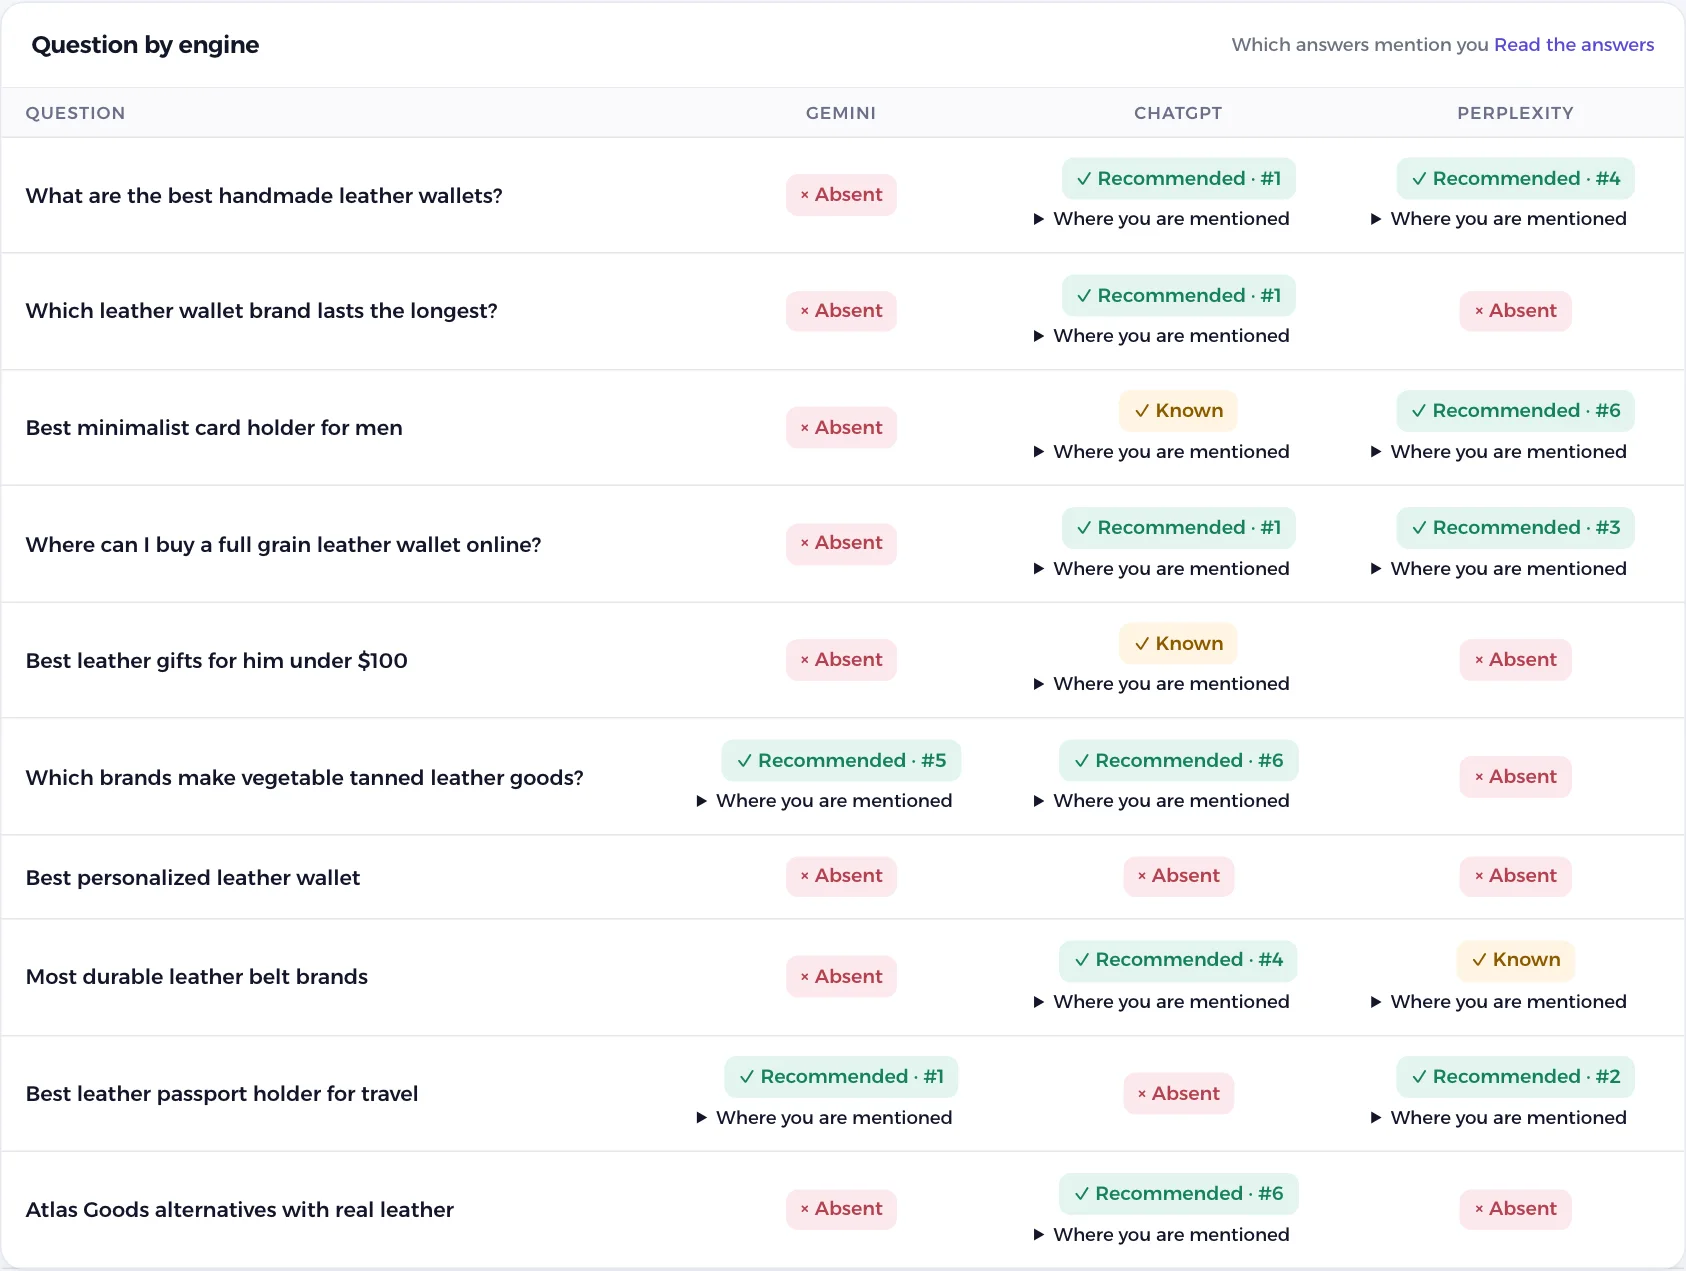The width and height of the screenshot is (1686, 1271).
Task: Click the Perplexity column header
Action: (x=1515, y=113)
